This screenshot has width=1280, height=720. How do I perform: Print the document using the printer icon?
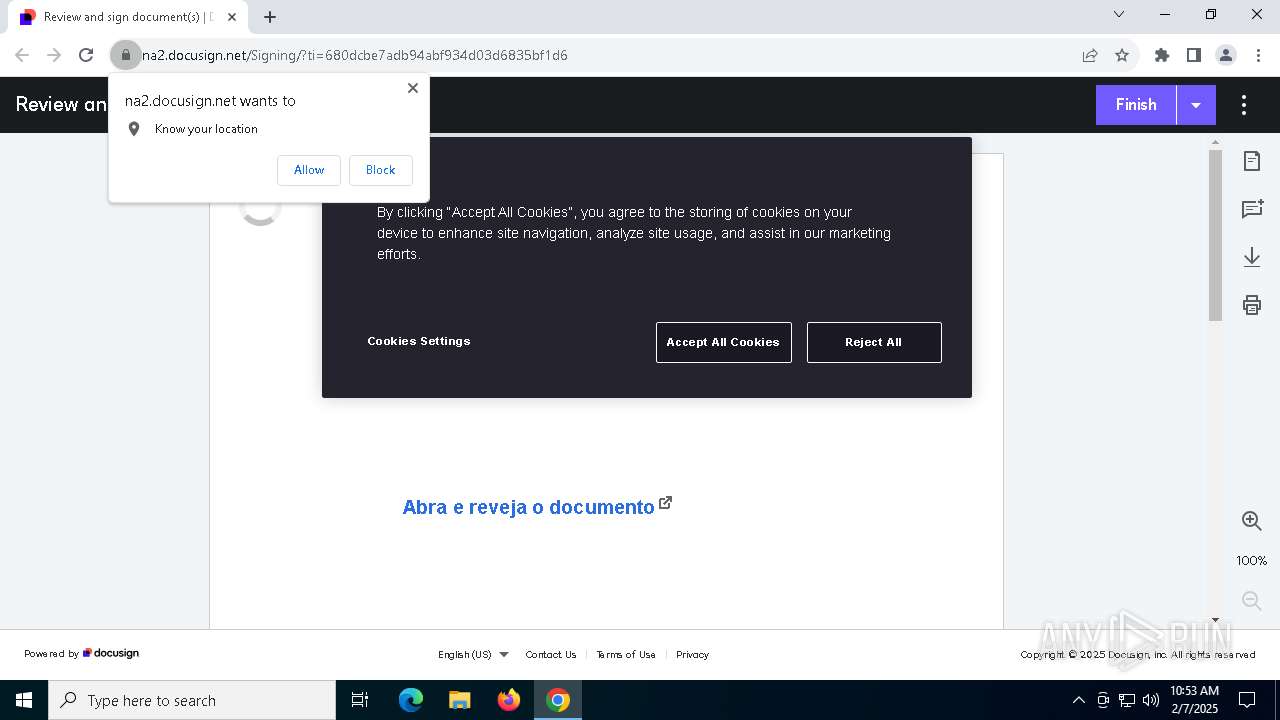click(x=1252, y=305)
